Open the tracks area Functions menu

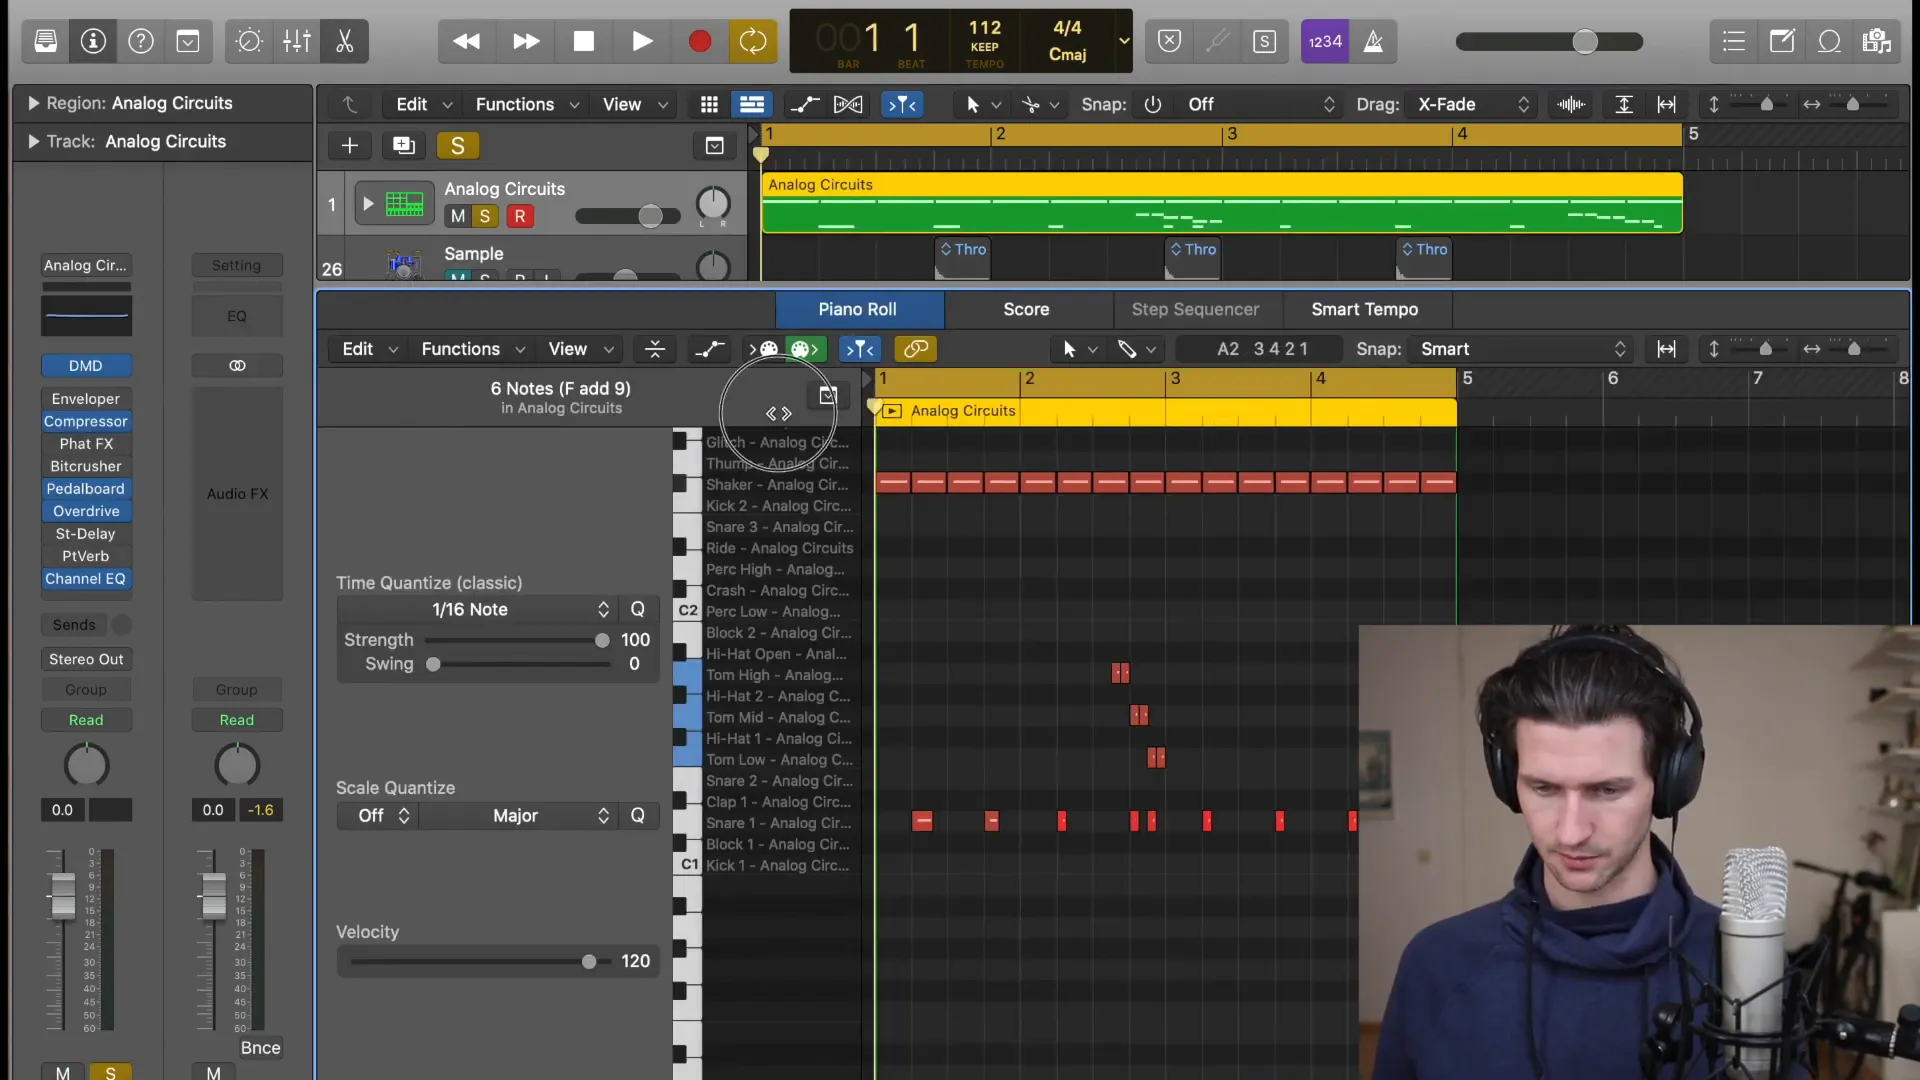coord(527,104)
